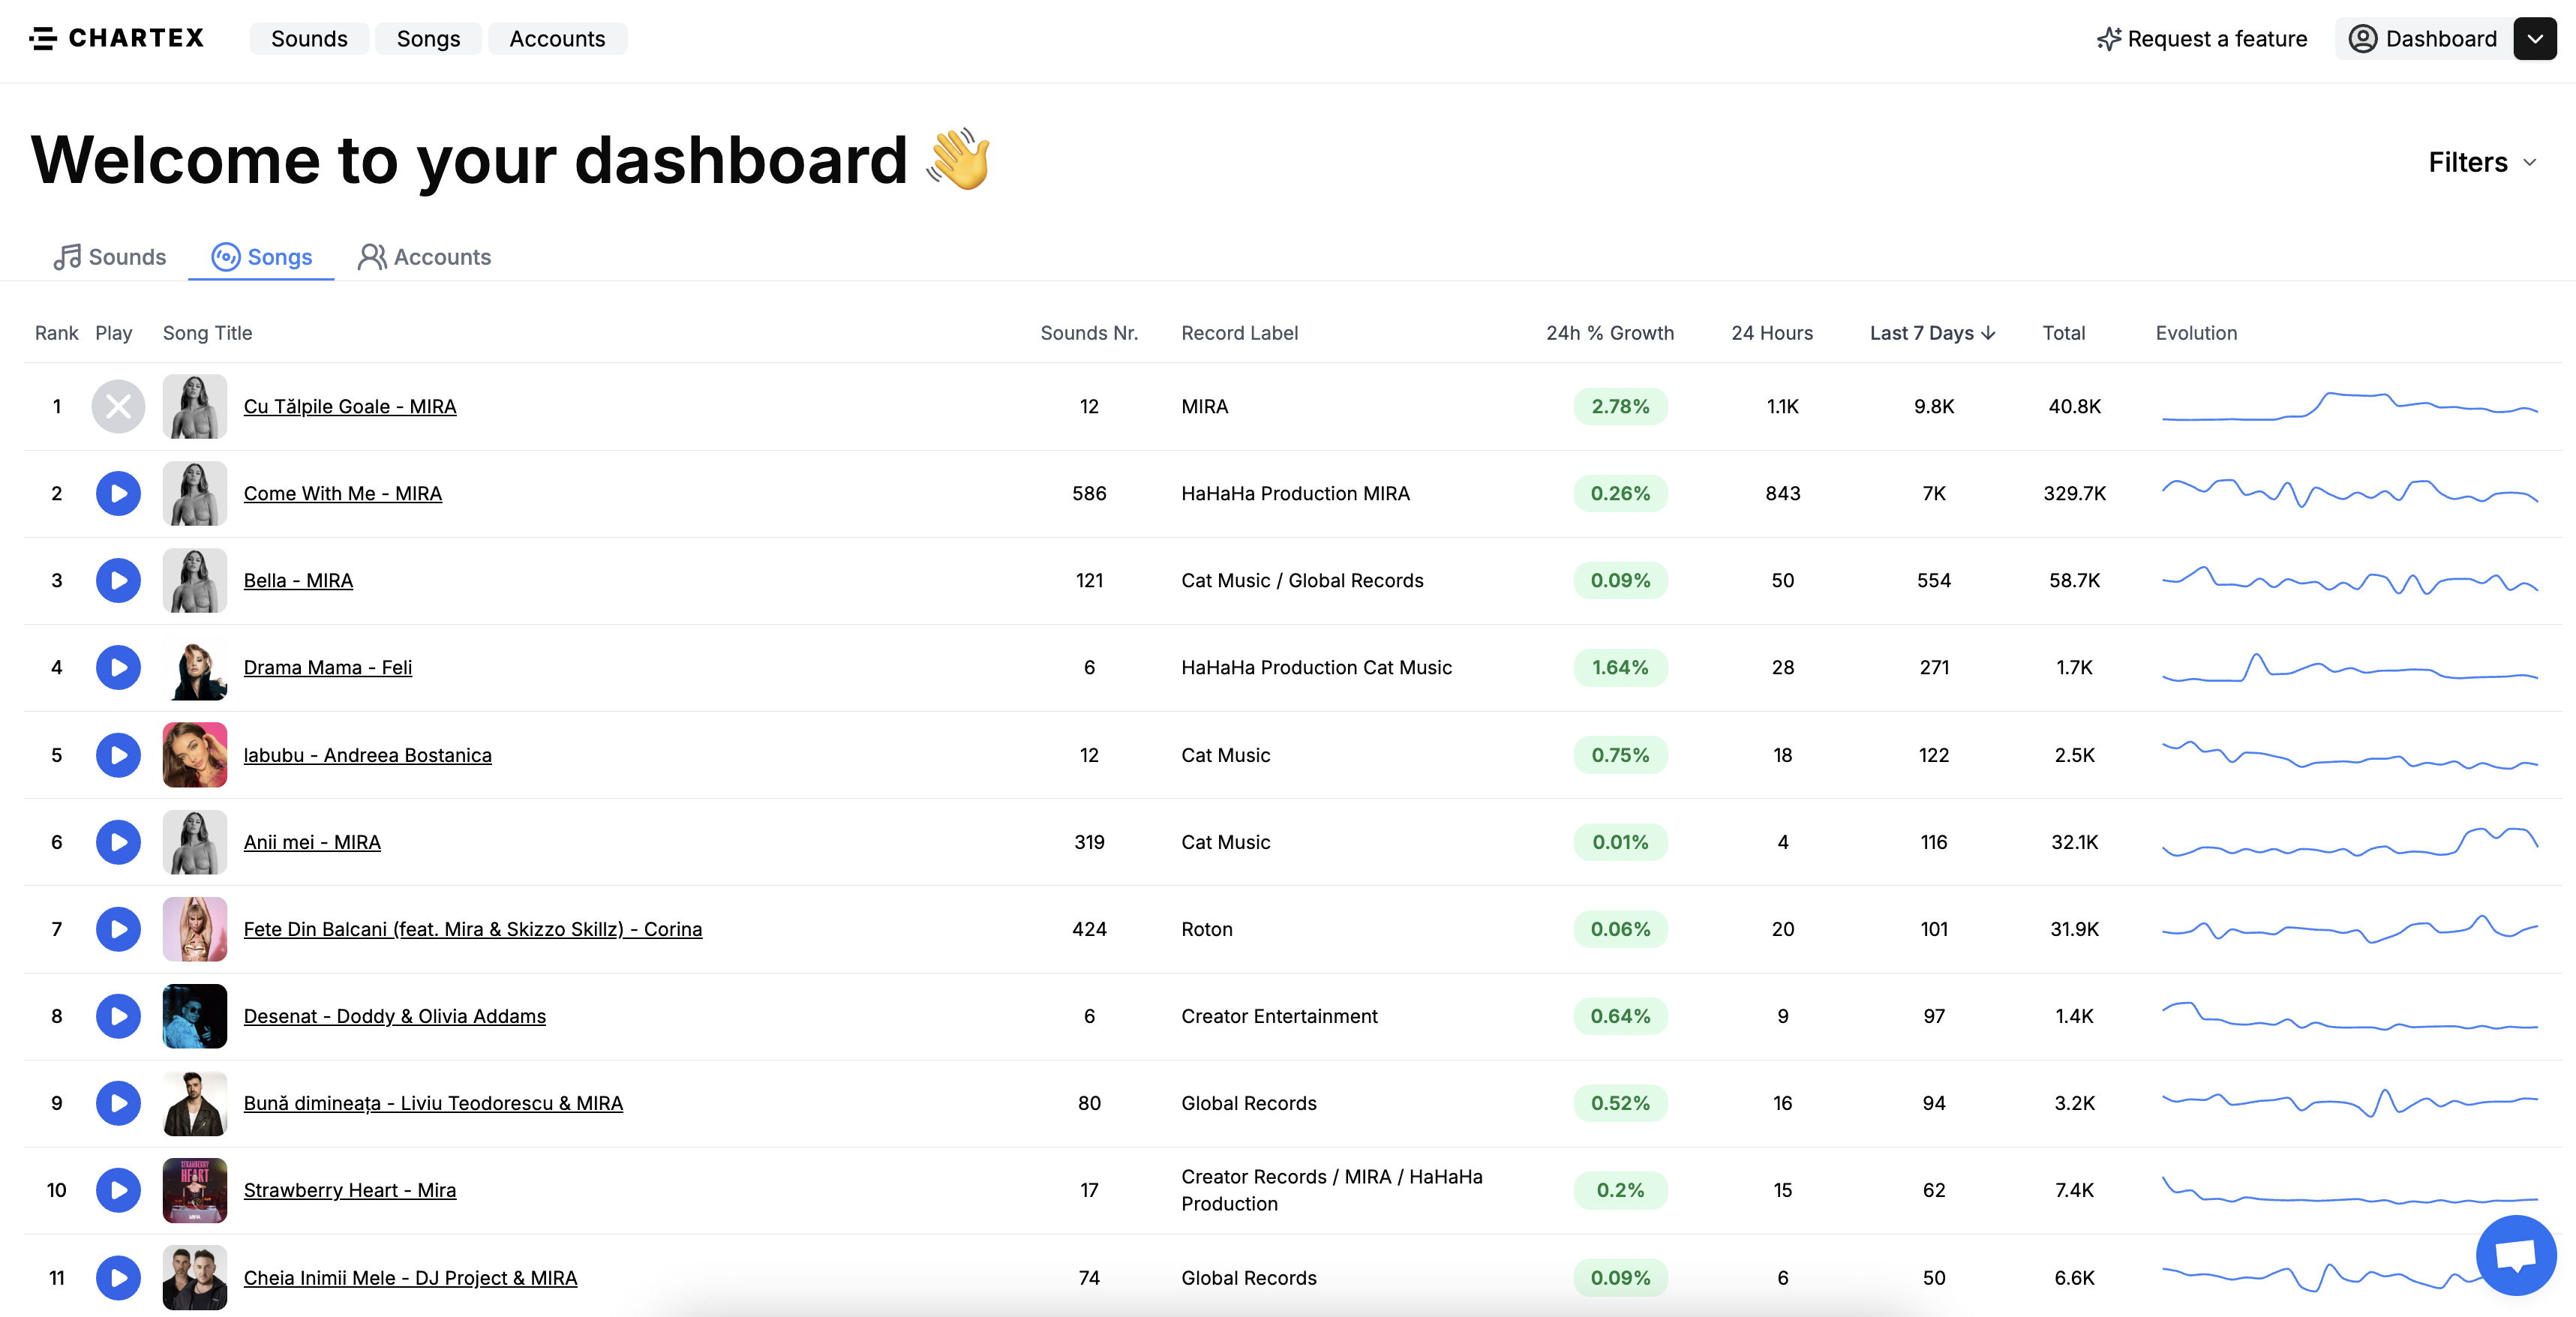The width and height of the screenshot is (2576, 1317).
Task: Open Songs in the top navigation
Action: pyautogui.click(x=428, y=38)
